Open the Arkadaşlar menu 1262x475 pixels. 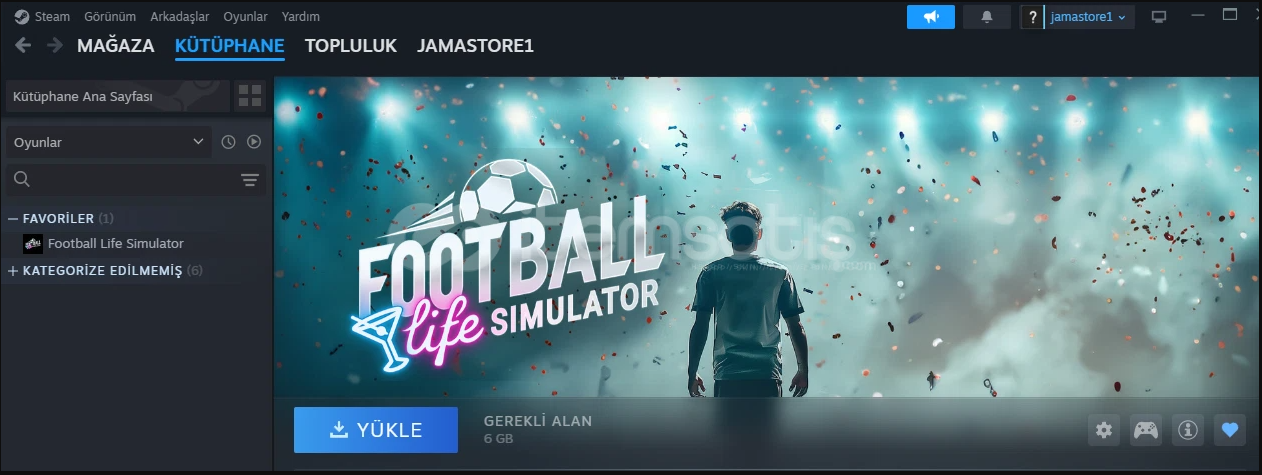[180, 17]
